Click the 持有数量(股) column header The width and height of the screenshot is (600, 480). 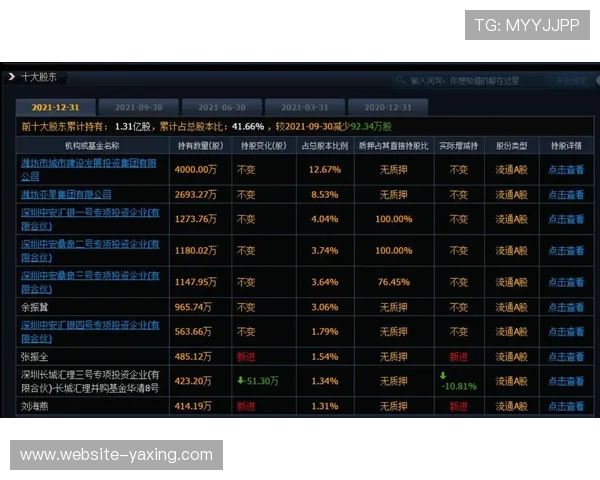click(201, 145)
